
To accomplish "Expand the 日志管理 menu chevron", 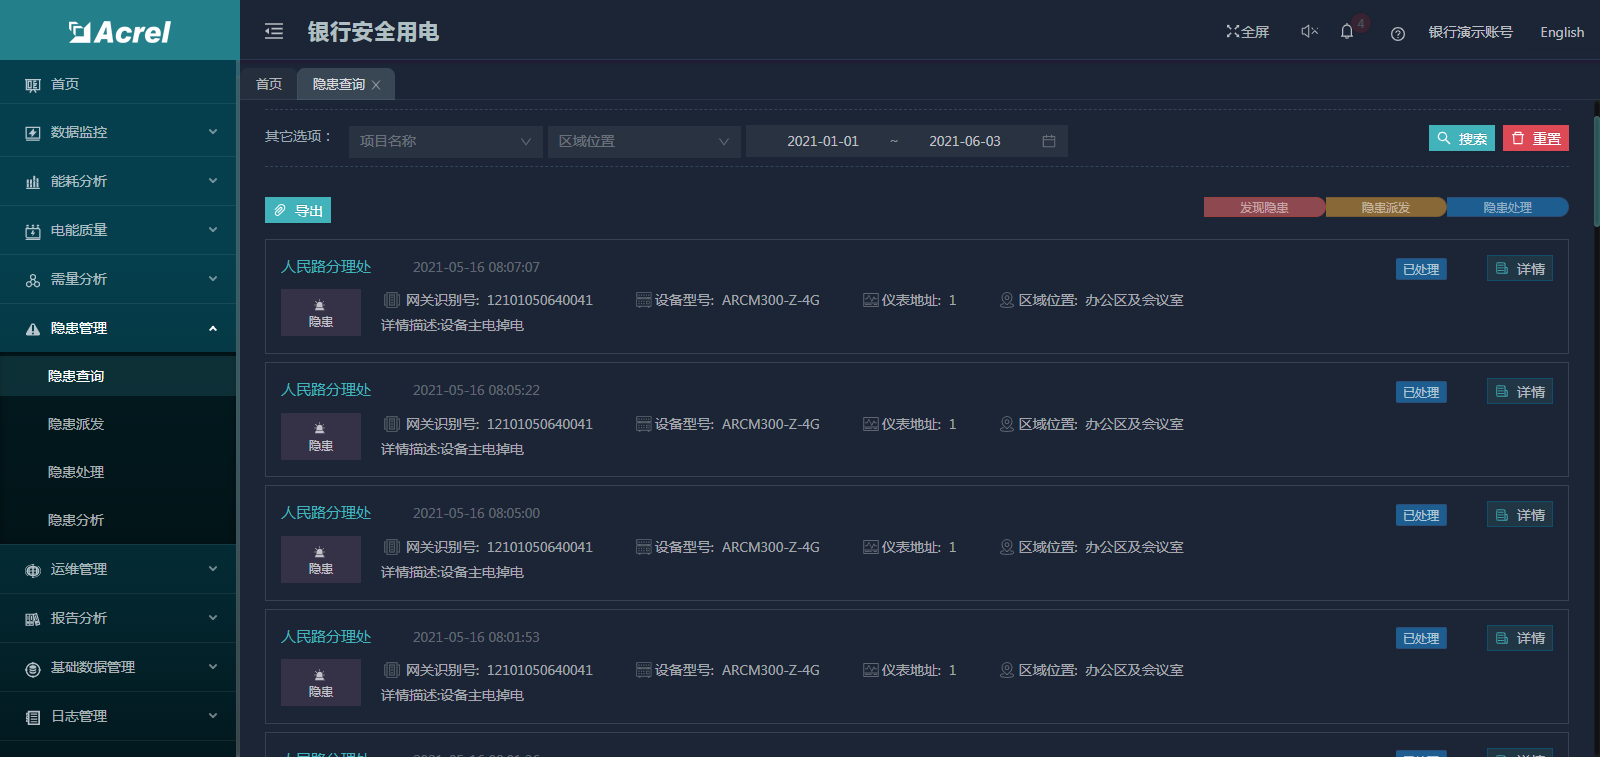I will click(213, 716).
